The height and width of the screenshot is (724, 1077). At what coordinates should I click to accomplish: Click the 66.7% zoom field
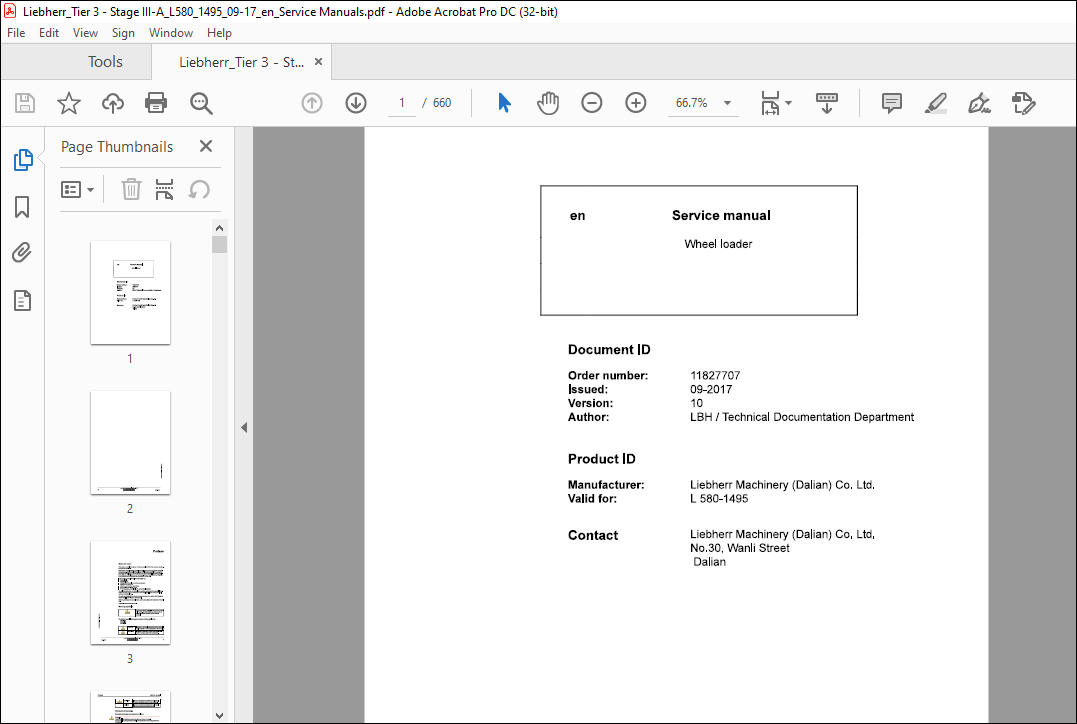click(692, 103)
